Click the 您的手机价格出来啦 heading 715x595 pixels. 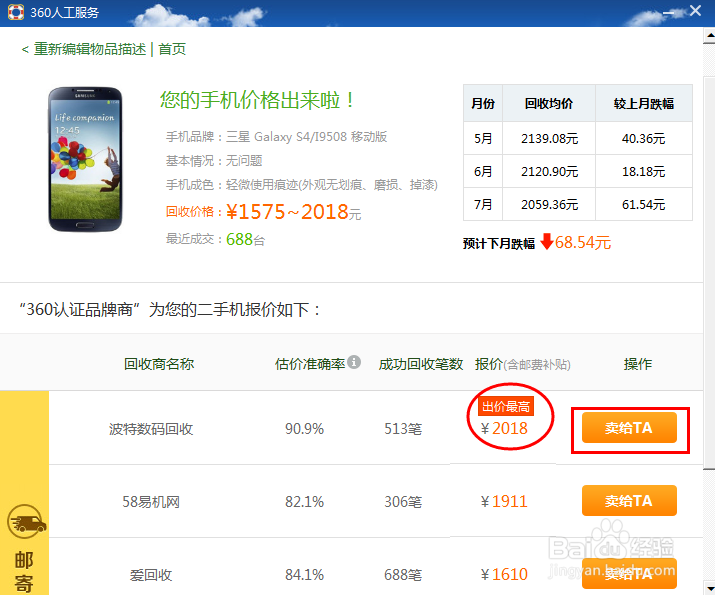[257, 100]
